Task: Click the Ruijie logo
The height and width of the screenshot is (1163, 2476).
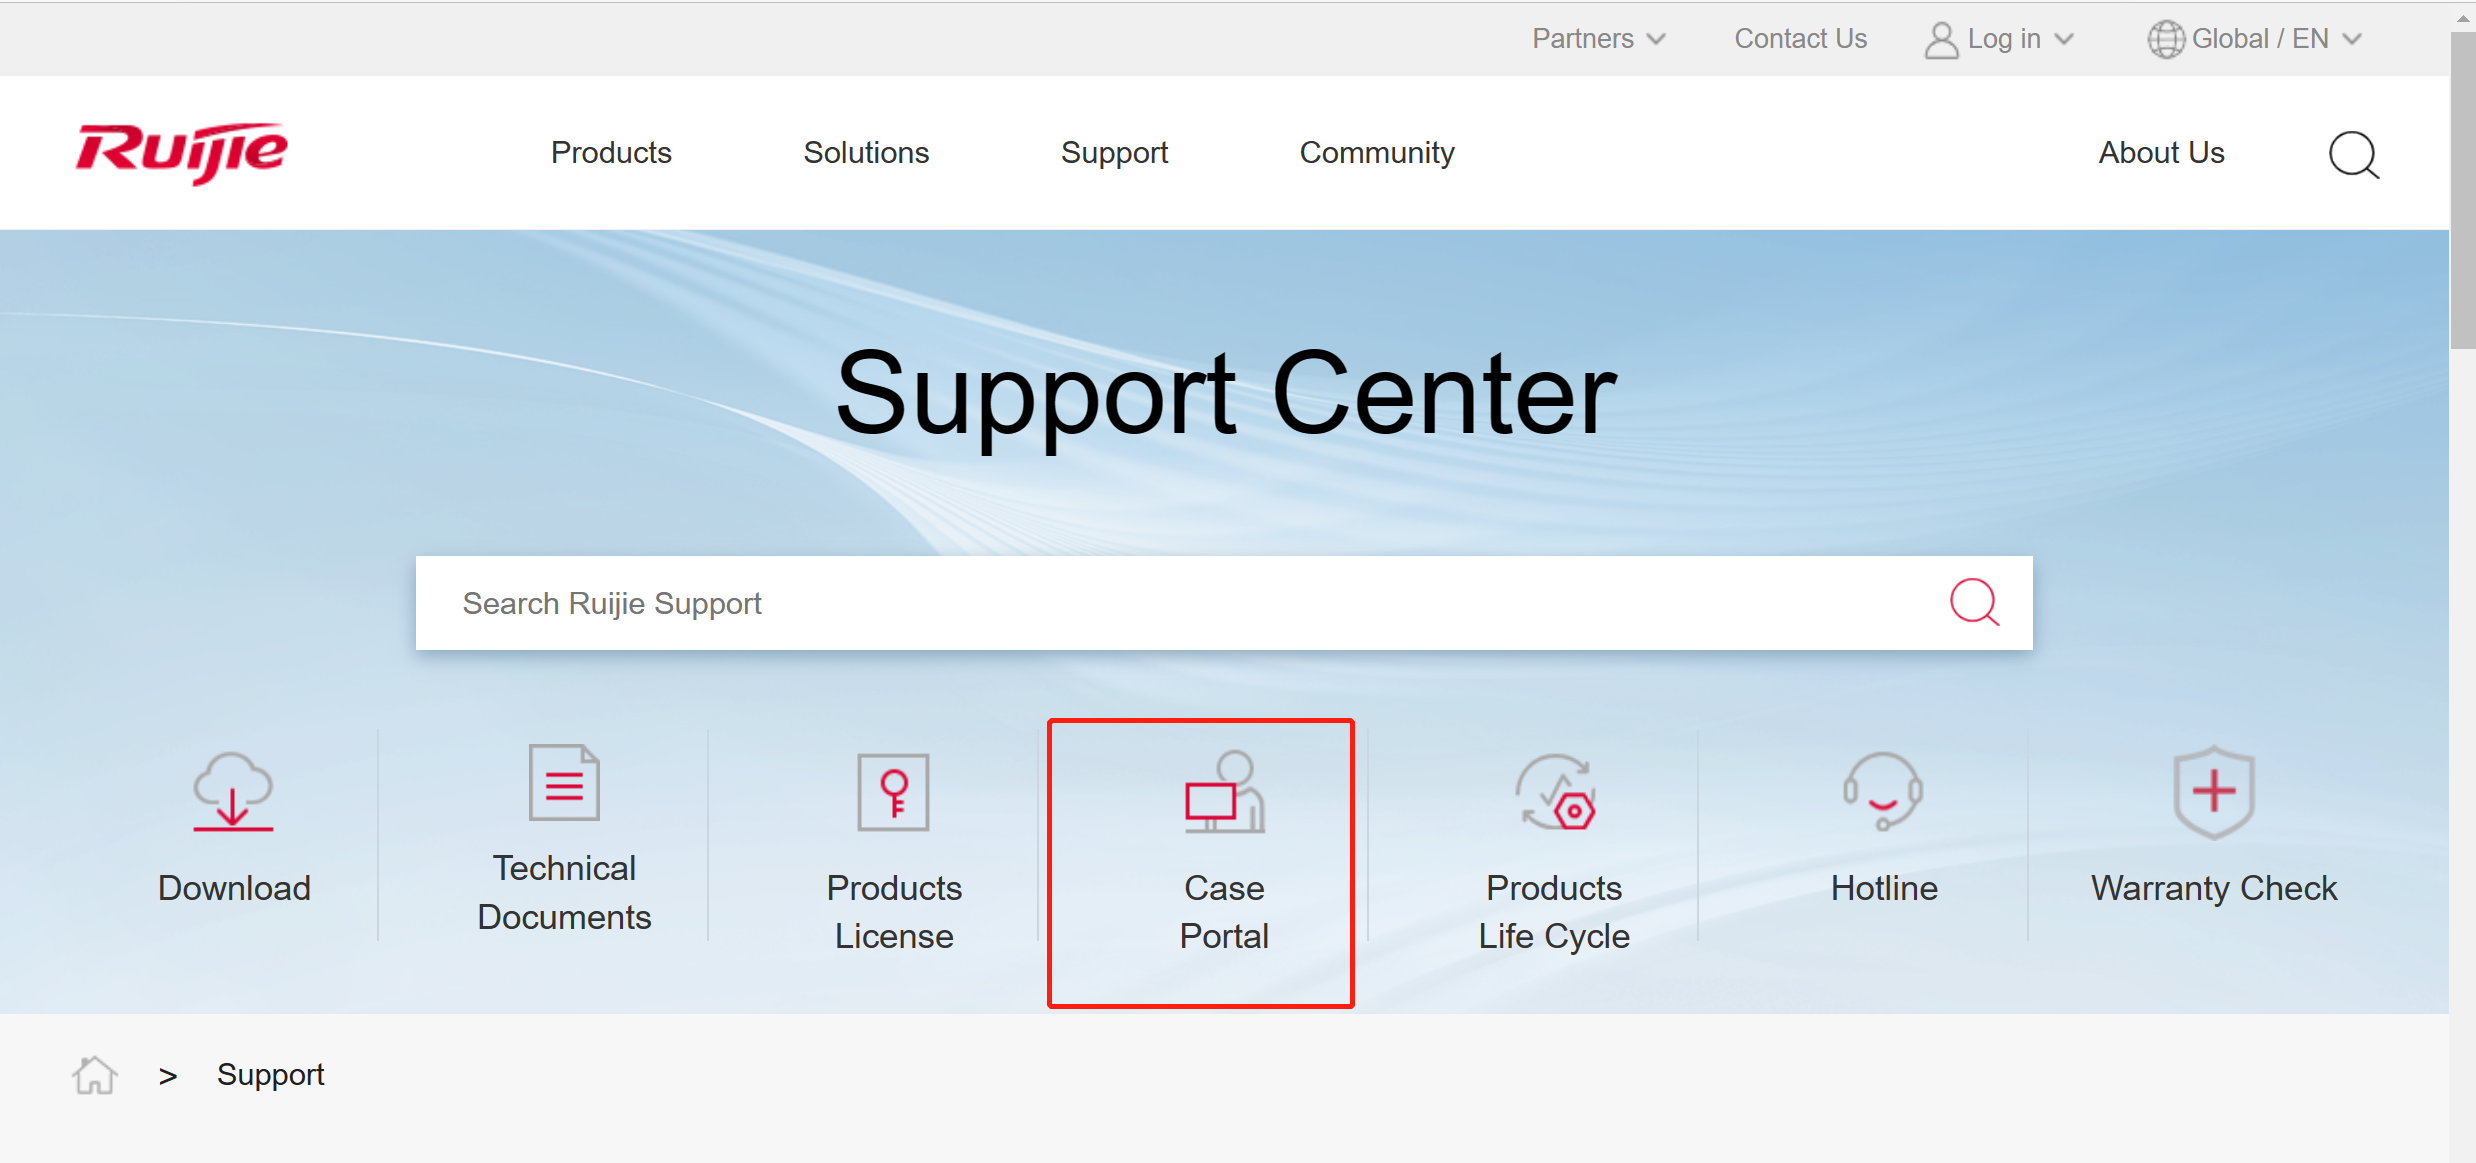Action: [x=181, y=153]
